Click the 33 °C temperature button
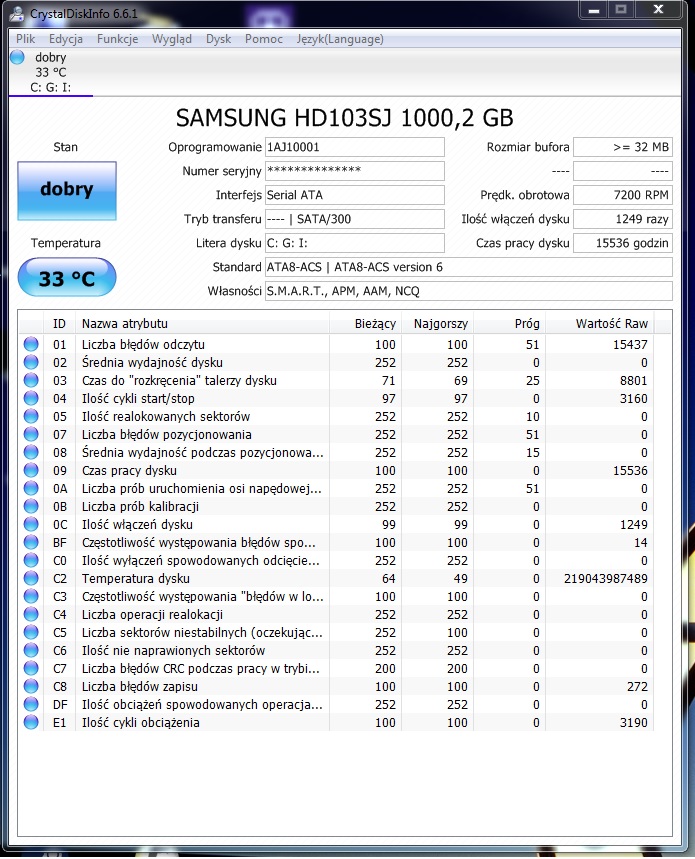 67,278
